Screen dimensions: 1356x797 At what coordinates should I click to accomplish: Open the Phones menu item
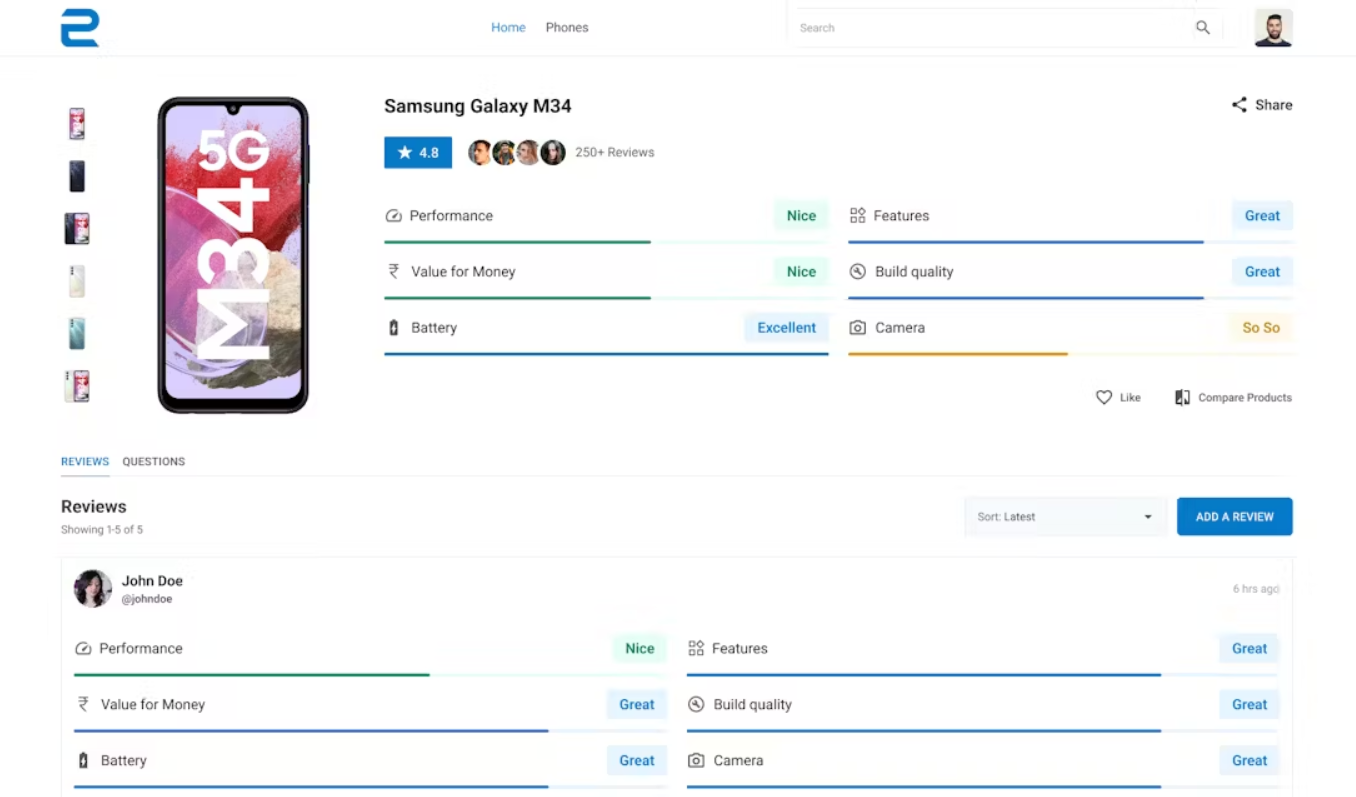[x=567, y=28]
